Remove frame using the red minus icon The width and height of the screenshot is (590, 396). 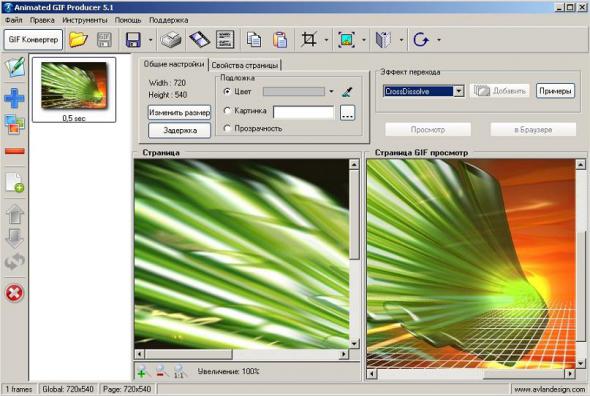point(15,151)
